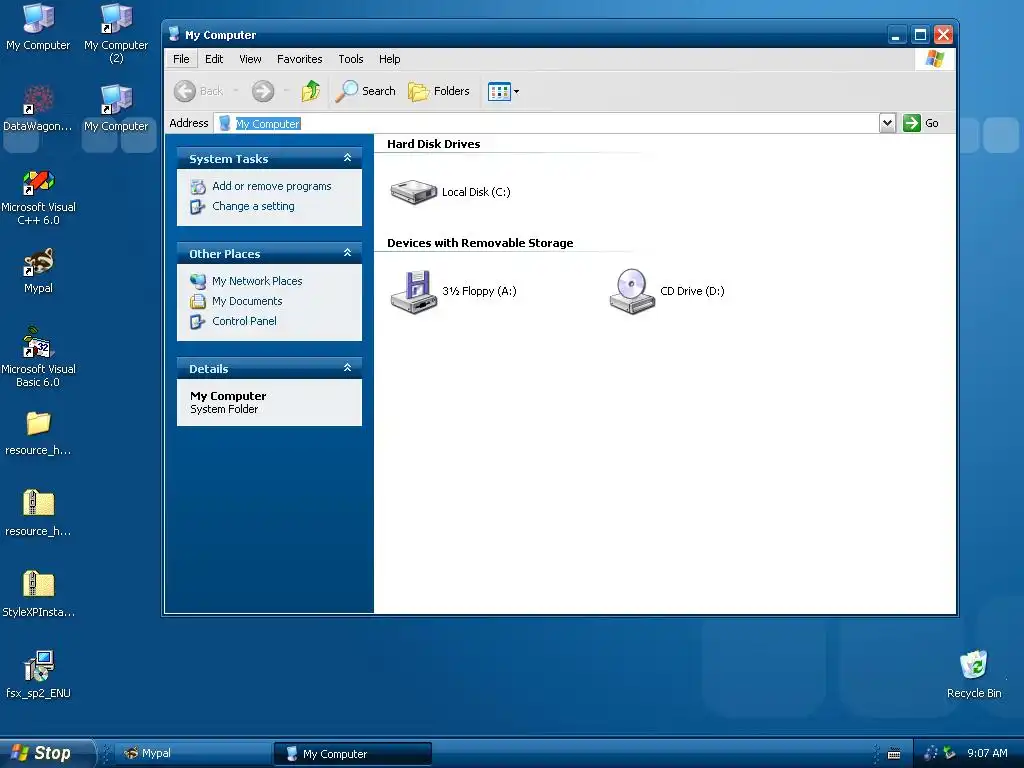Click the Back arrow toolbar button
The width and height of the screenshot is (1024, 768).
(199, 91)
